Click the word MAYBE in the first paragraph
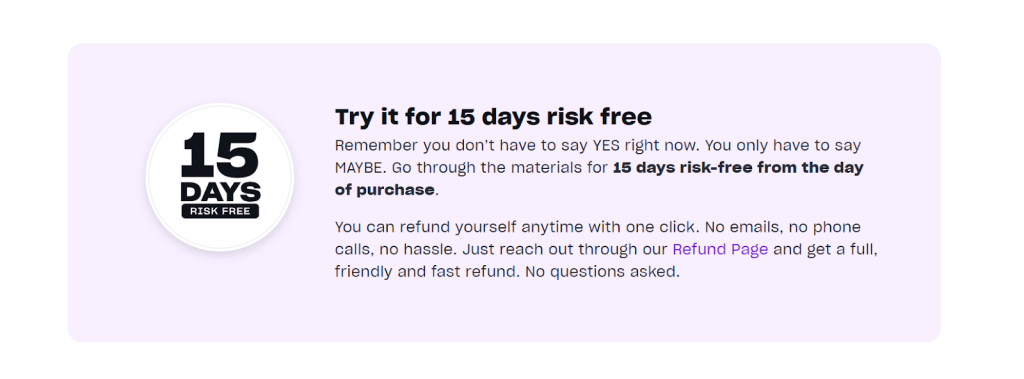This screenshot has width=1024, height=379. click(360, 167)
